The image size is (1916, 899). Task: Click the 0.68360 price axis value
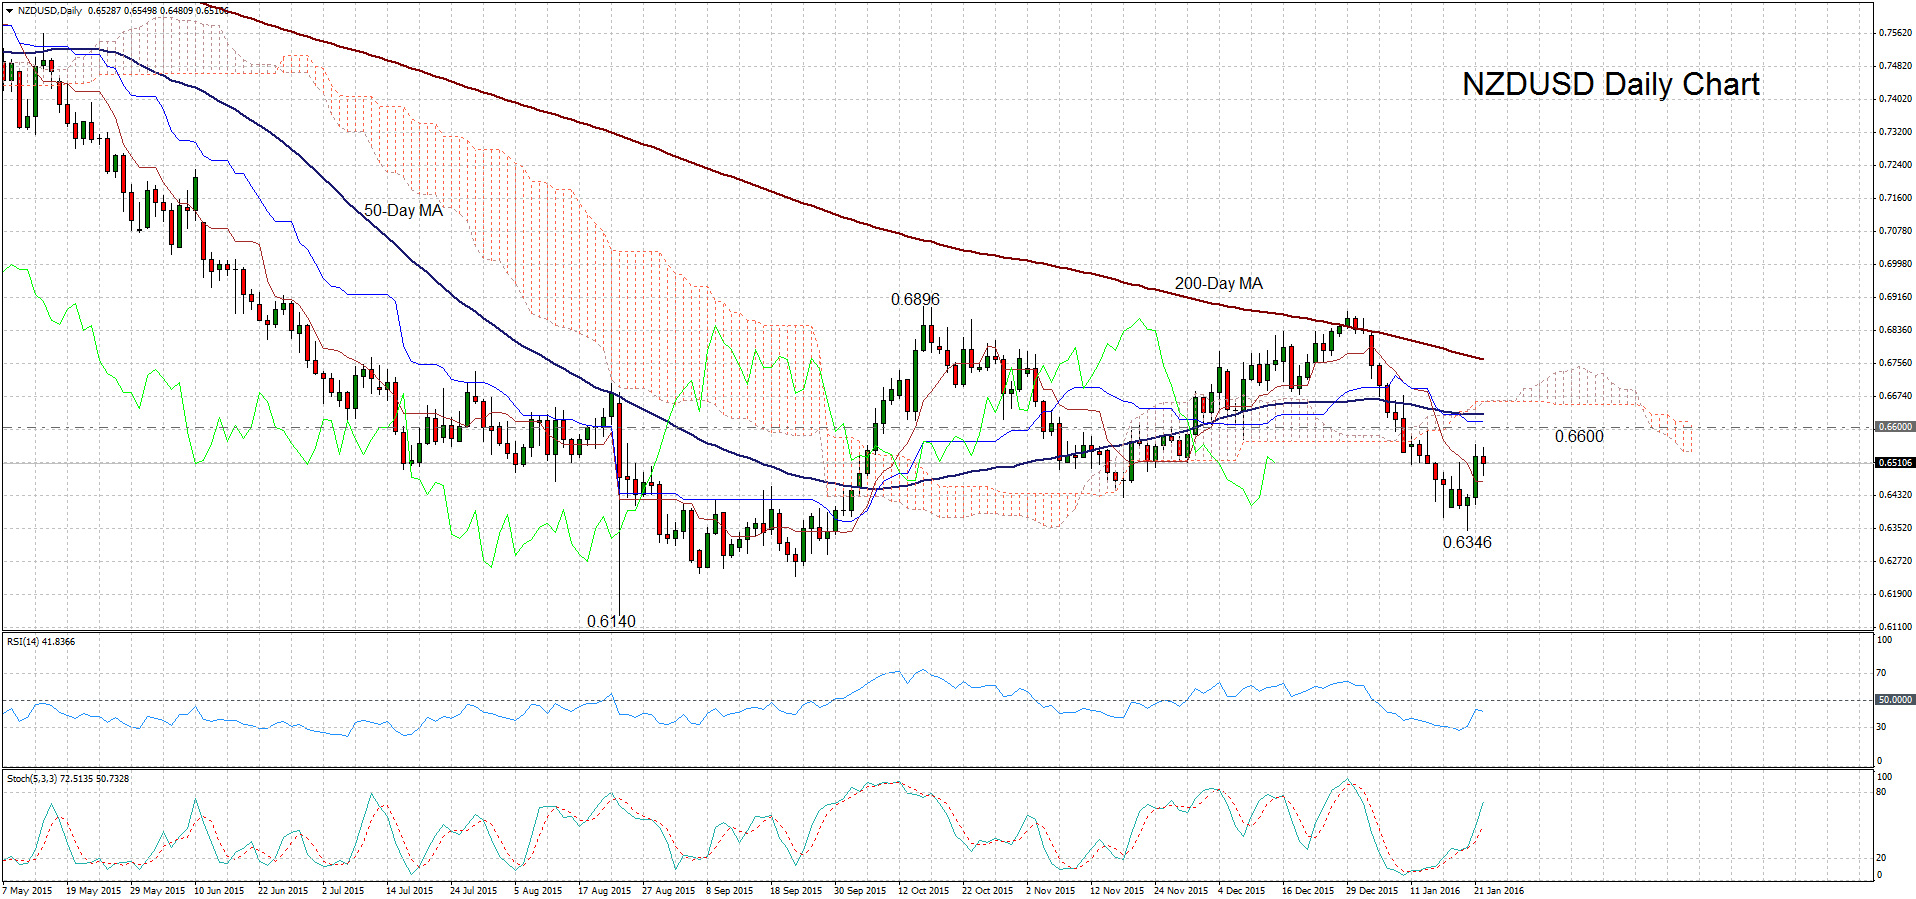tap(1895, 330)
